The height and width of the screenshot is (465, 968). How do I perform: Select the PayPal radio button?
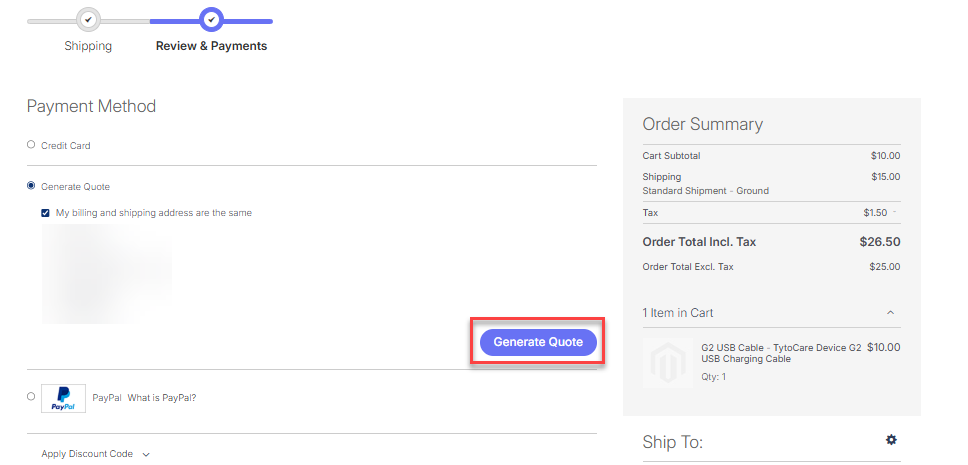point(31,397)
